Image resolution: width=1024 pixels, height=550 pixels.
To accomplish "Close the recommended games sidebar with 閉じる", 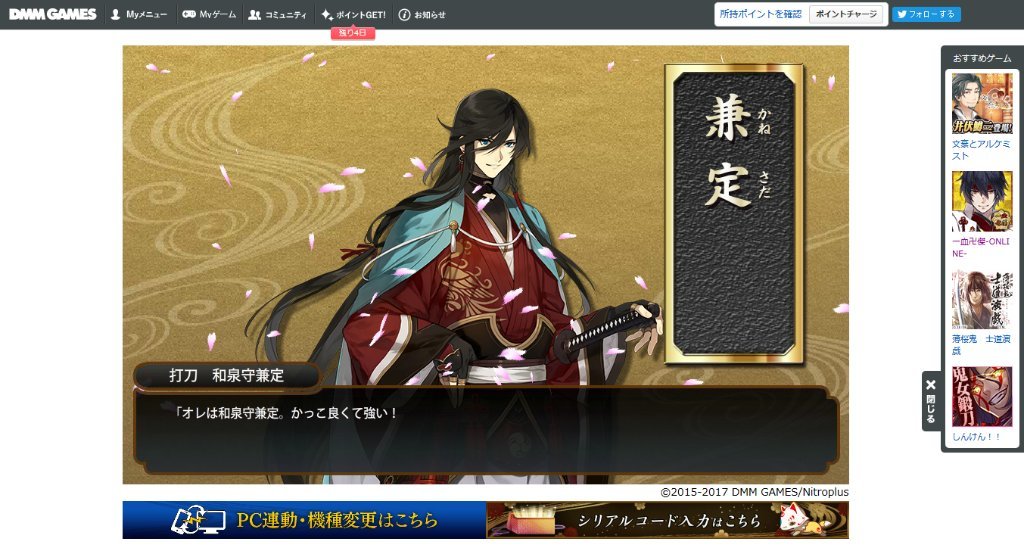I will tap(931, 400).
